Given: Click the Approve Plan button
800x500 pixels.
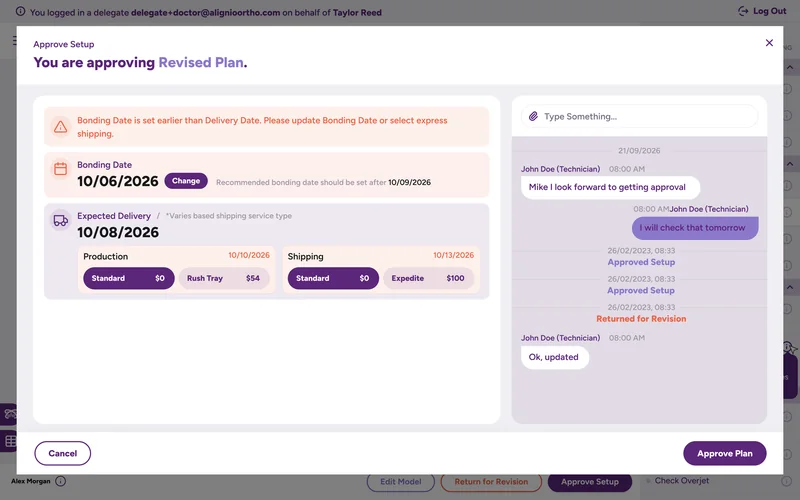Looking at the screenshot, I should [724, 453].
